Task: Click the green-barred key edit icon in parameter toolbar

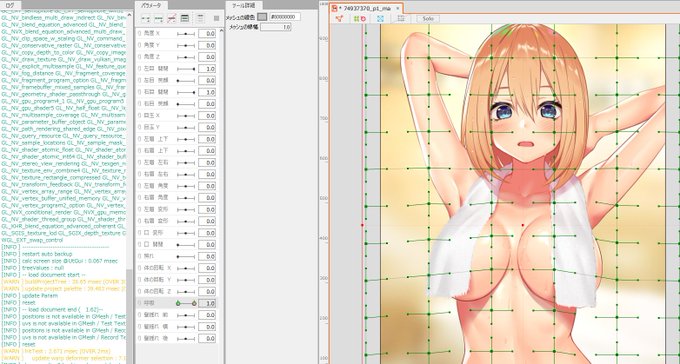Action: point(185,19)
